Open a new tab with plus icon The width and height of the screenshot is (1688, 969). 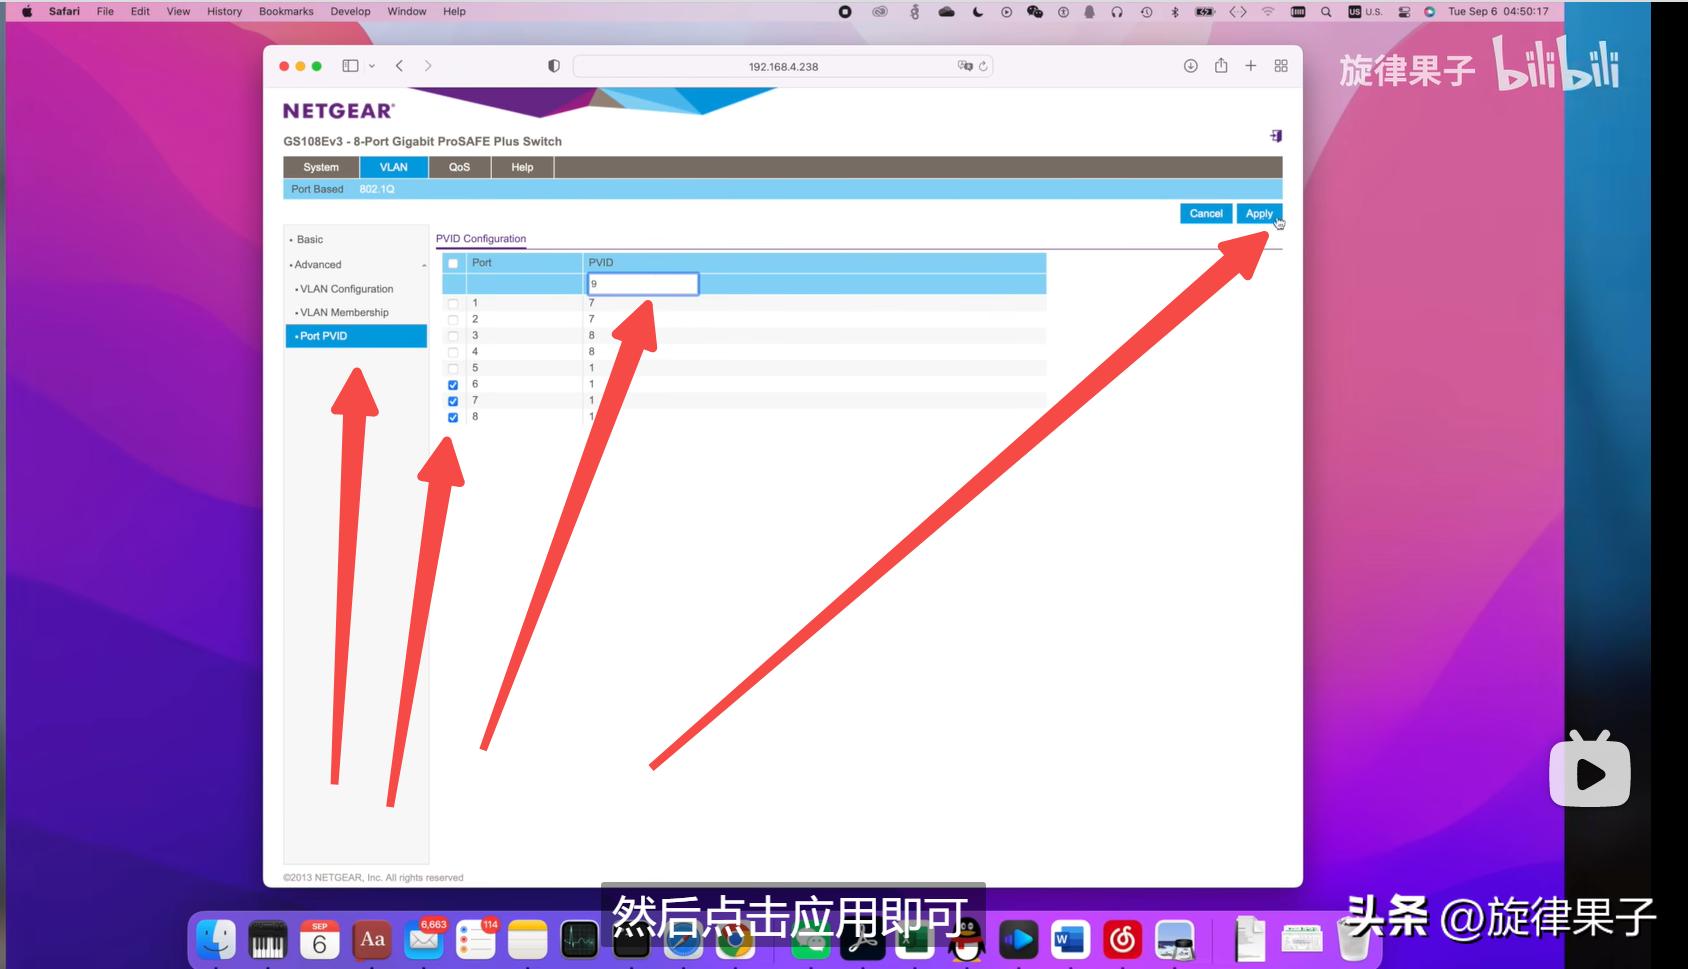click(1250, 66)
